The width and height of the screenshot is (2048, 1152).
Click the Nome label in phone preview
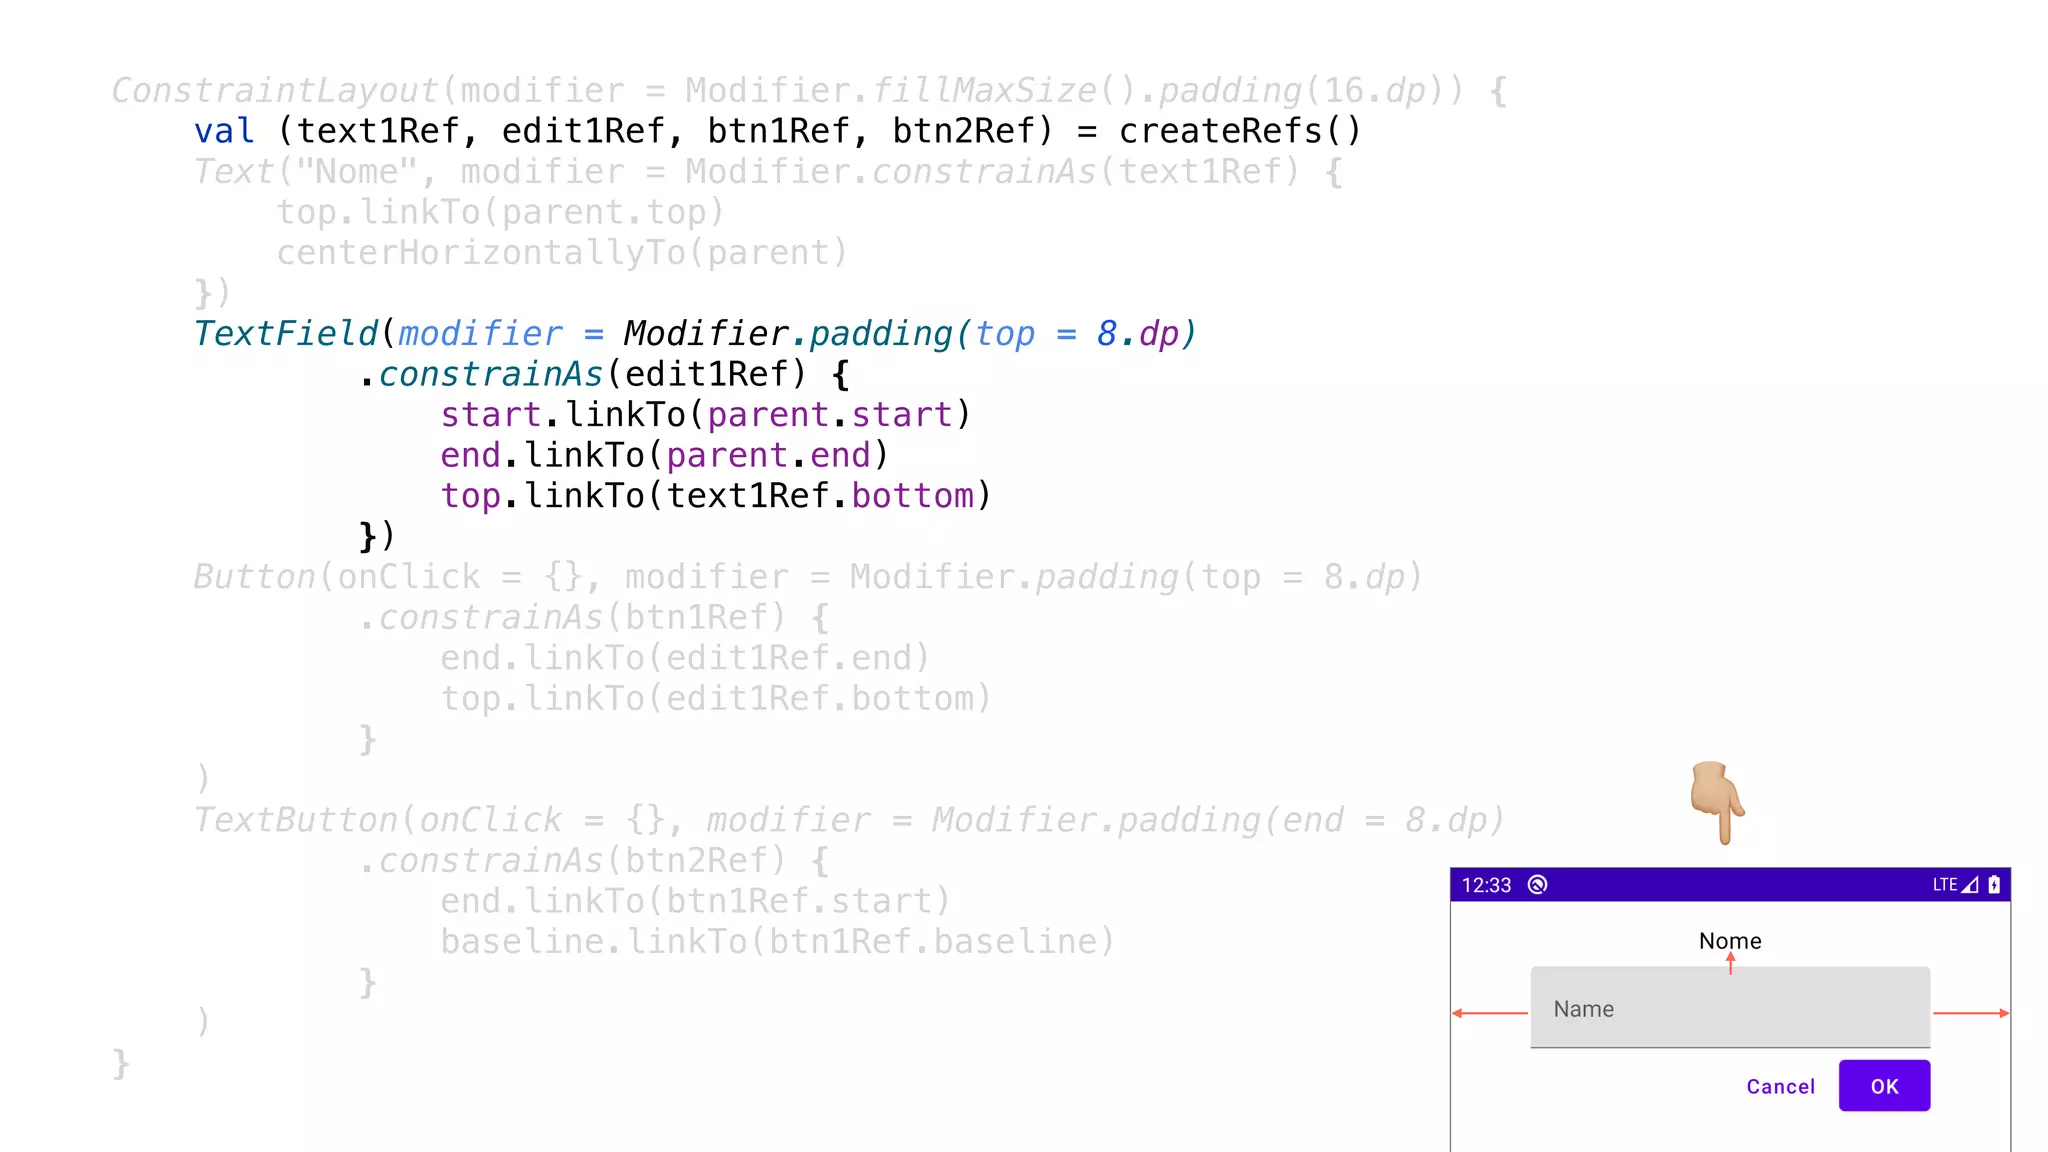click(x=1730, y=941)
